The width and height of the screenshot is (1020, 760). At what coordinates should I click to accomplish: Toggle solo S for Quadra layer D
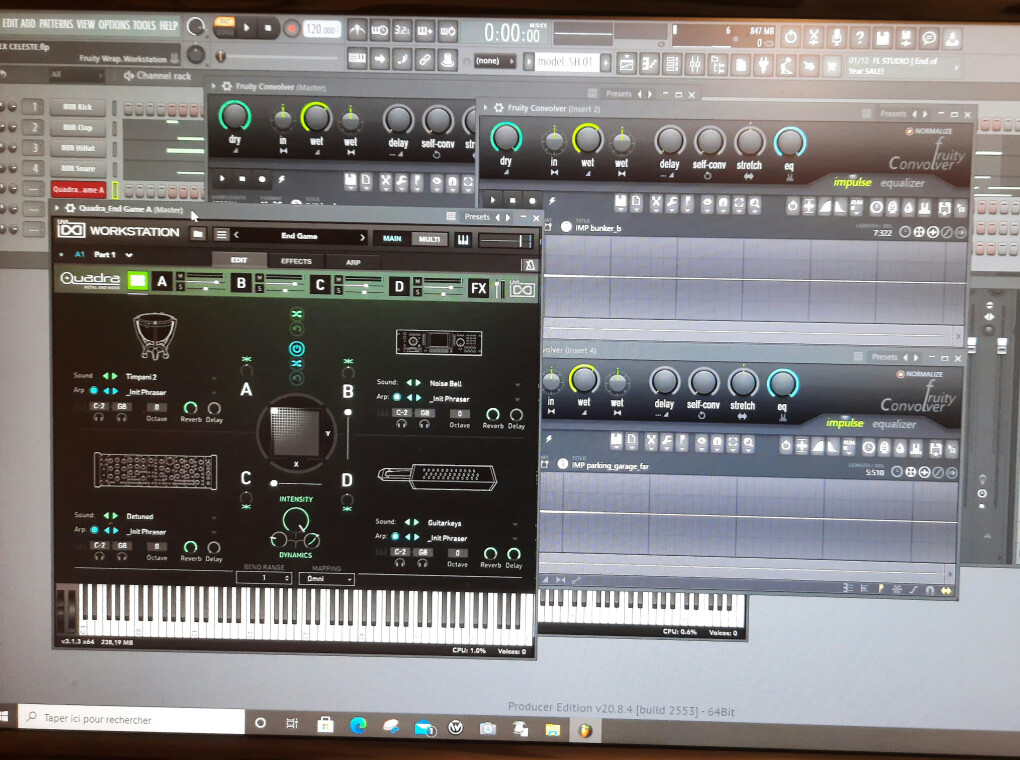[x=418, y=292]
